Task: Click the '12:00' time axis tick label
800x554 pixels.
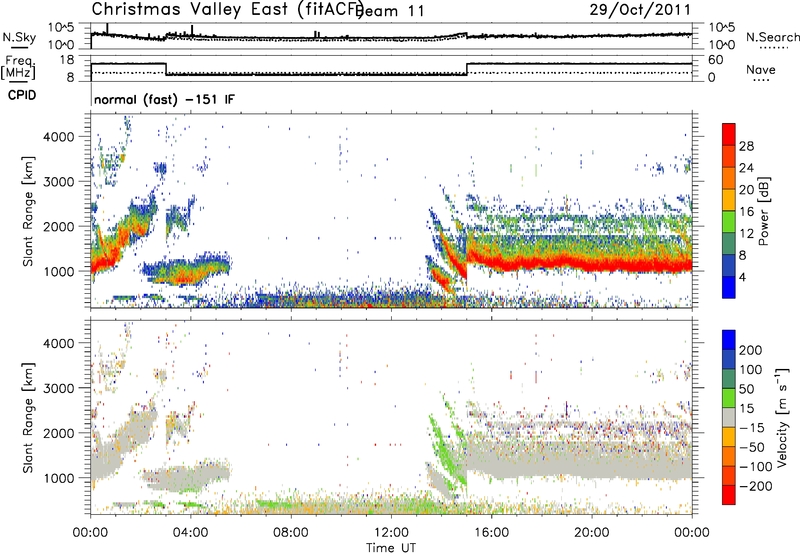Action: tap(391, 533)
